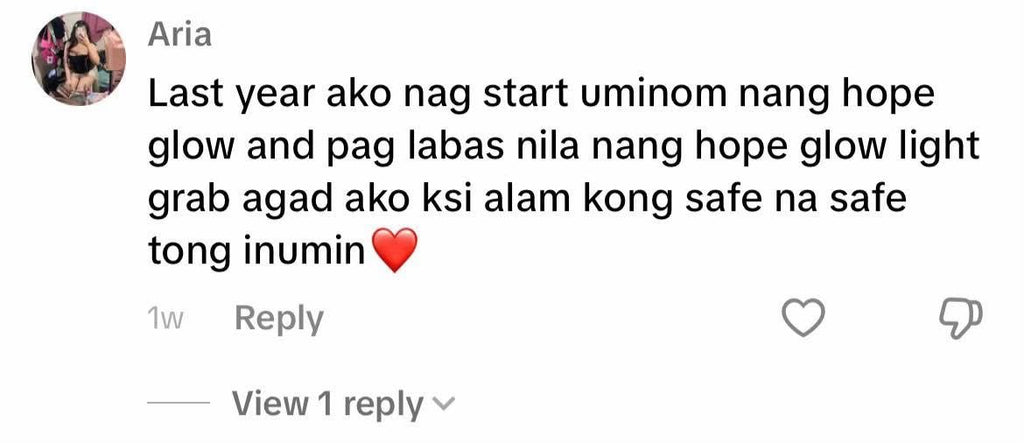Image resolution: width=1024 pixels, height=443 pixels.
Task: Click the line starting with grab agad ako
Action: 528,201
